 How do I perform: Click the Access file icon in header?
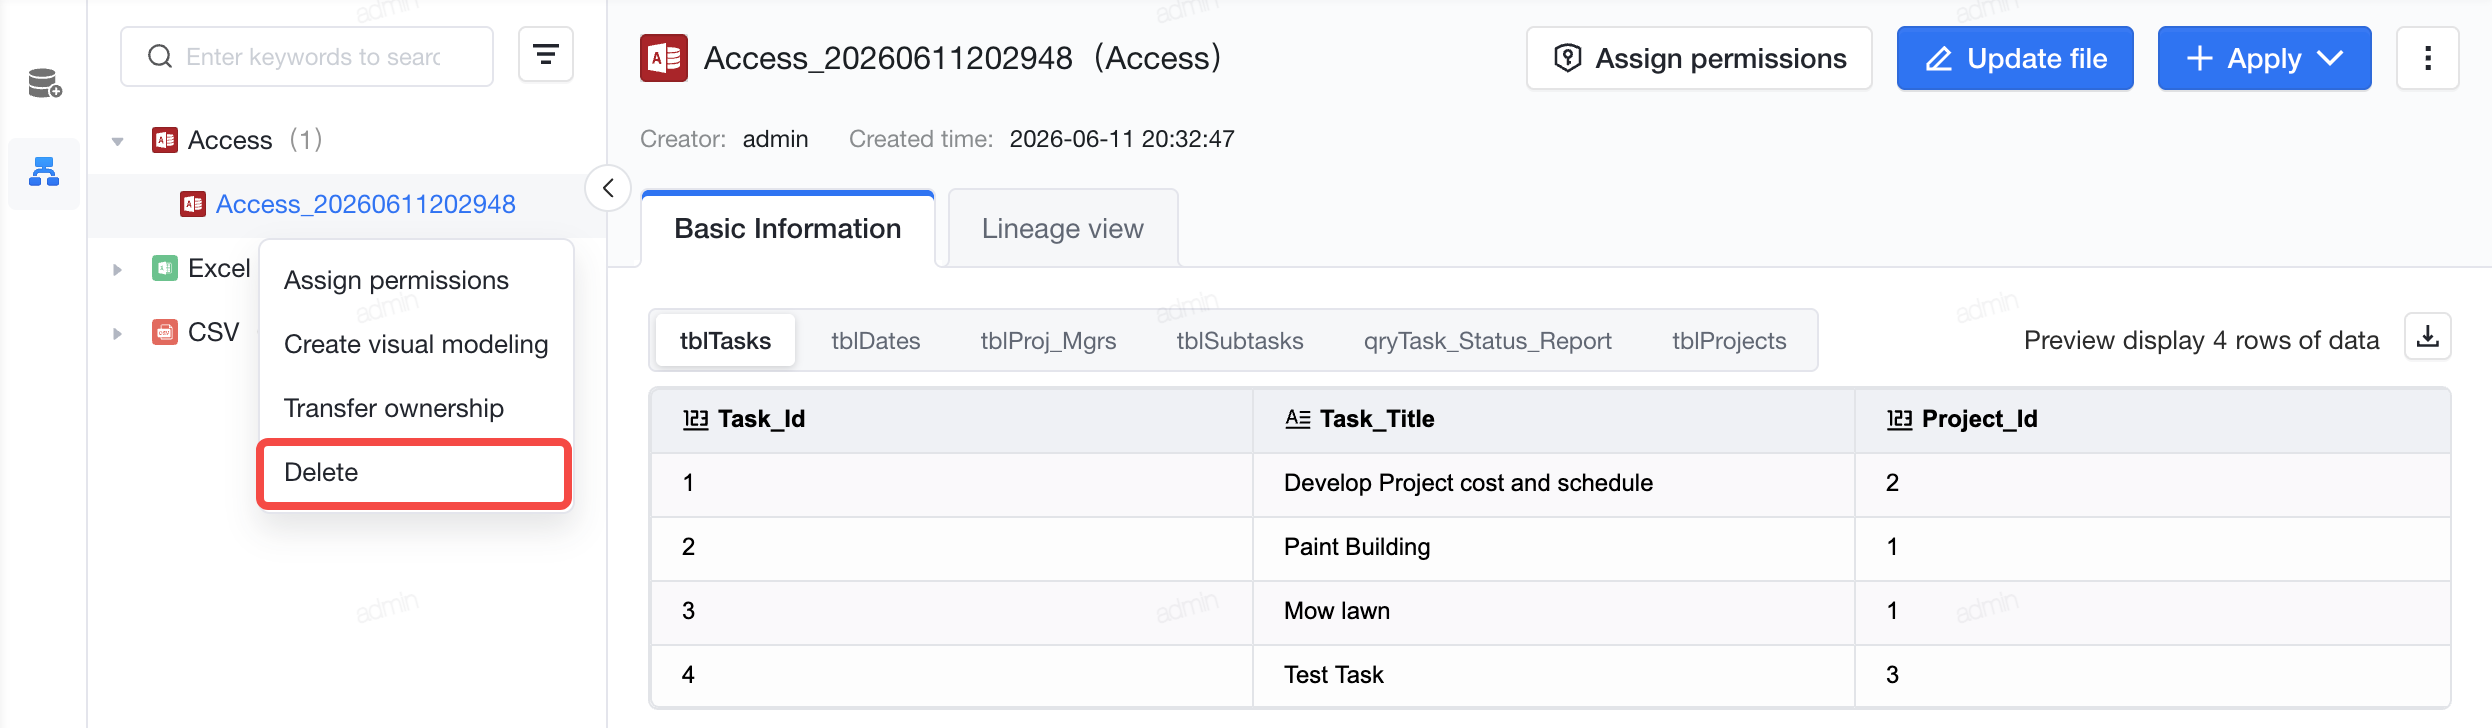tap(664, 58)
